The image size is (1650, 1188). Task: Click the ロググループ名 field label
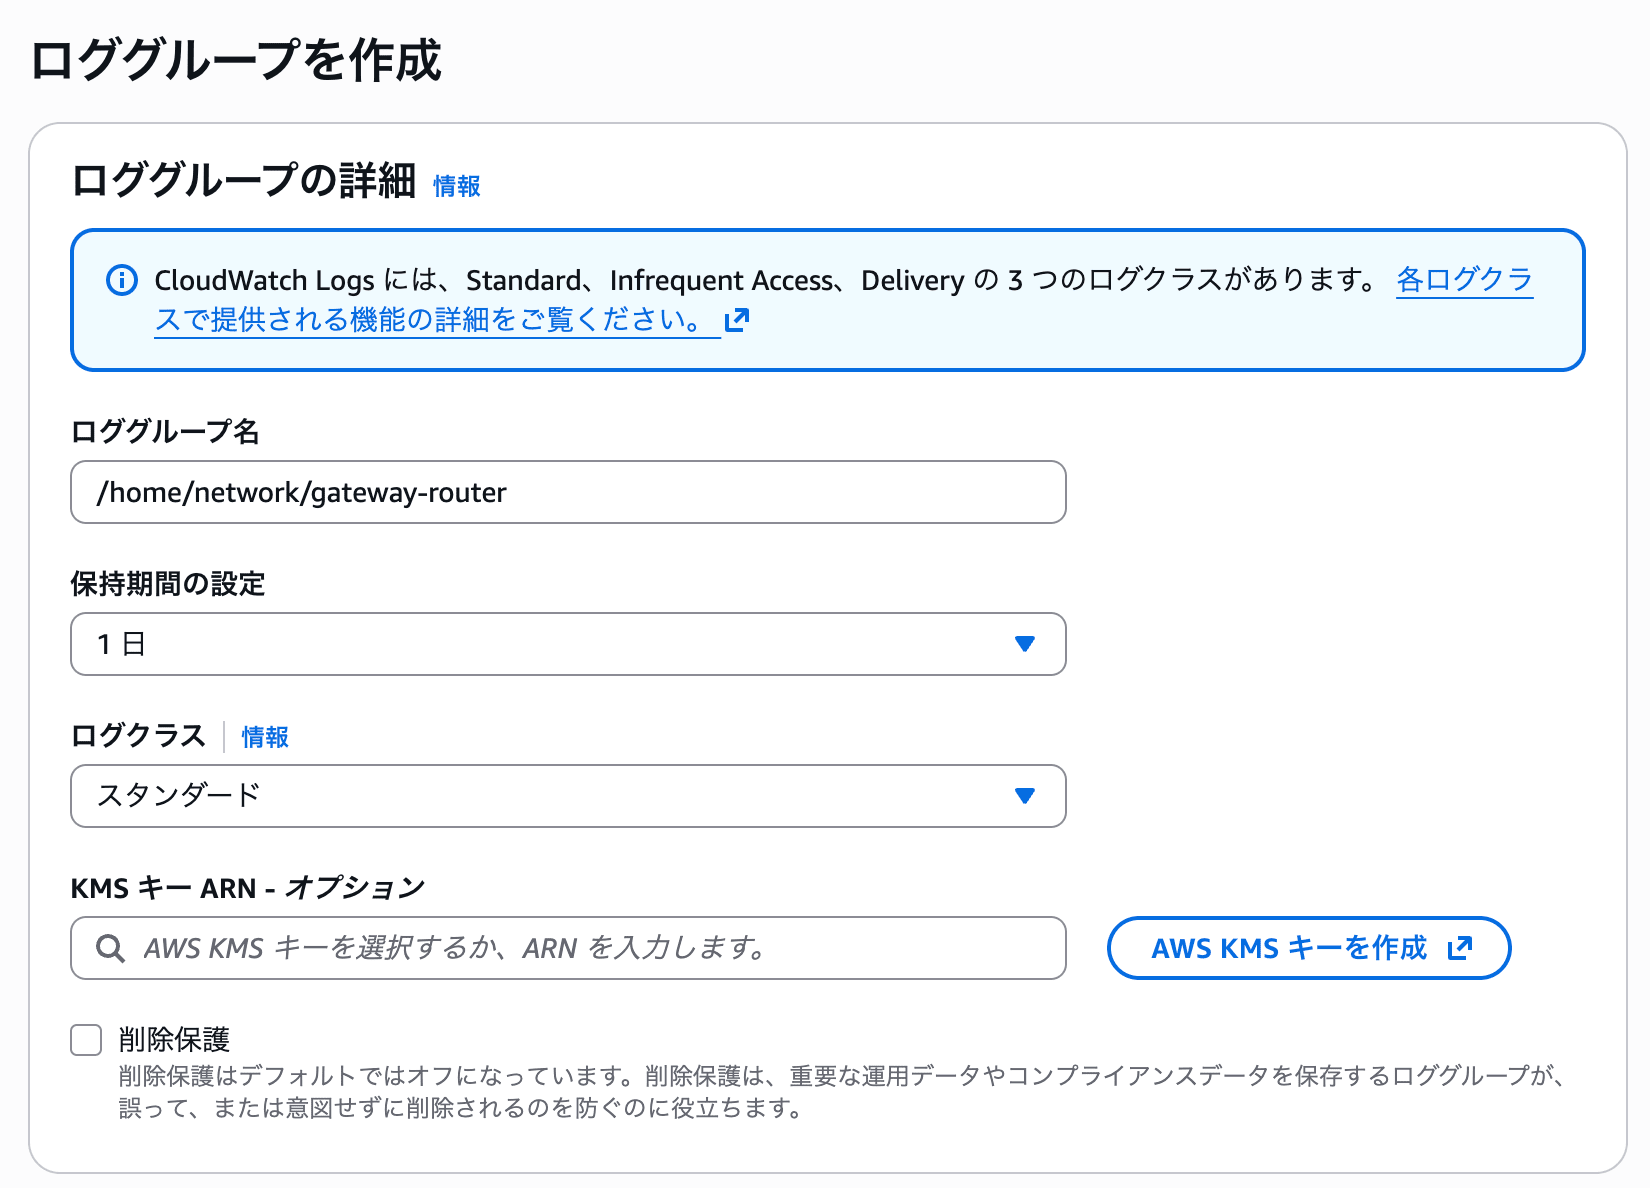click(x=165, y=432)
